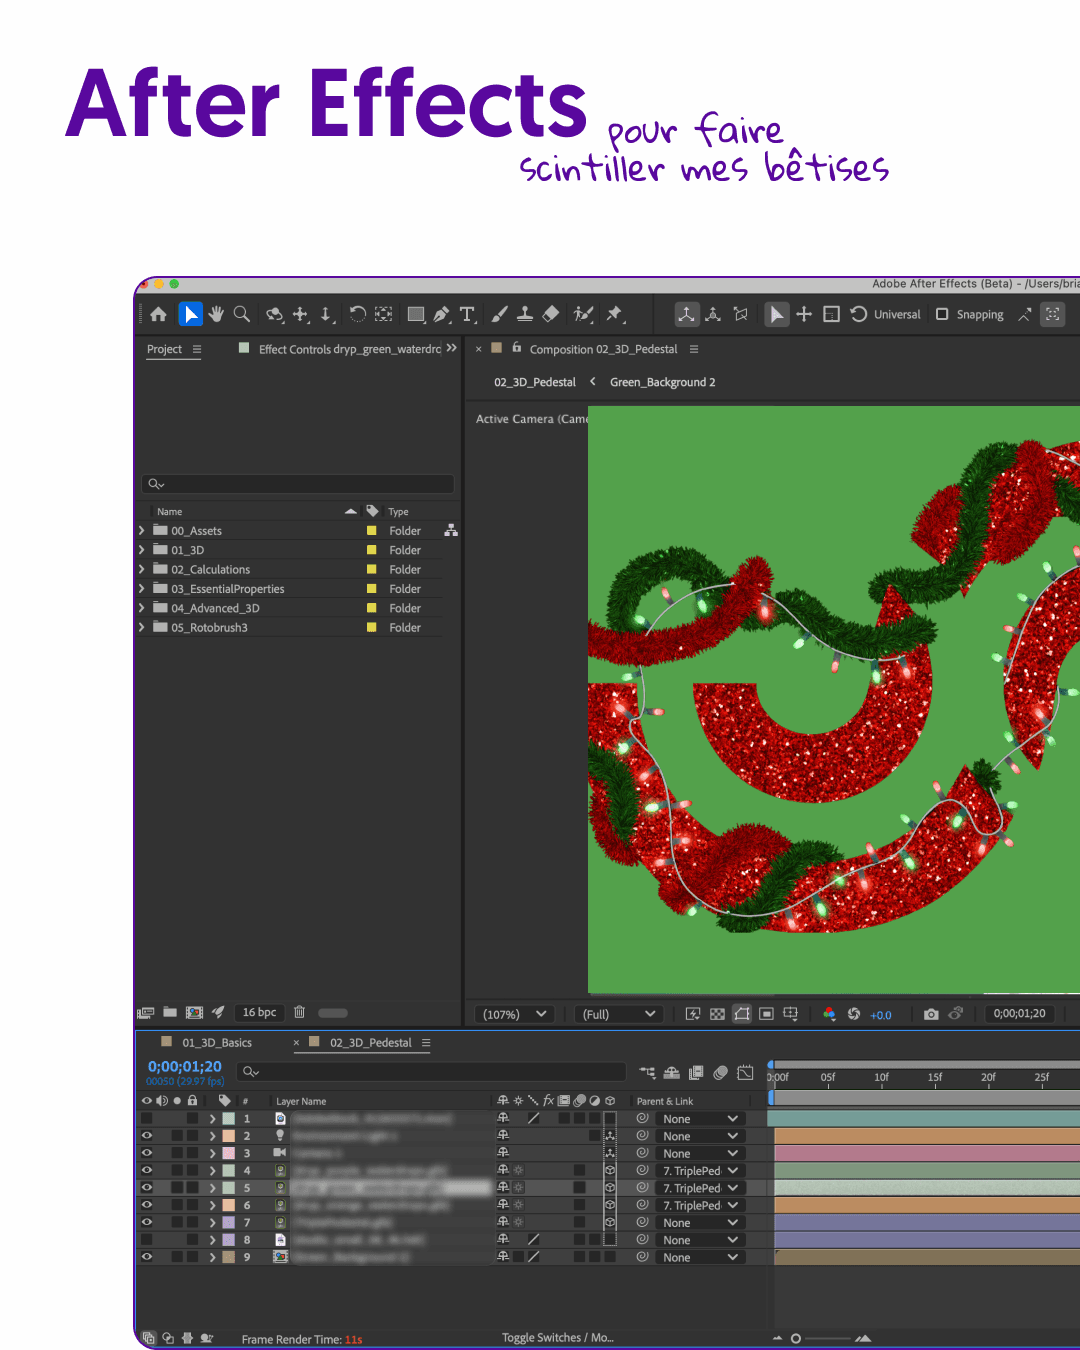Click the +0.0 exposure value
Viewport: 1080px width, 1350px height.
[881, 1015]
